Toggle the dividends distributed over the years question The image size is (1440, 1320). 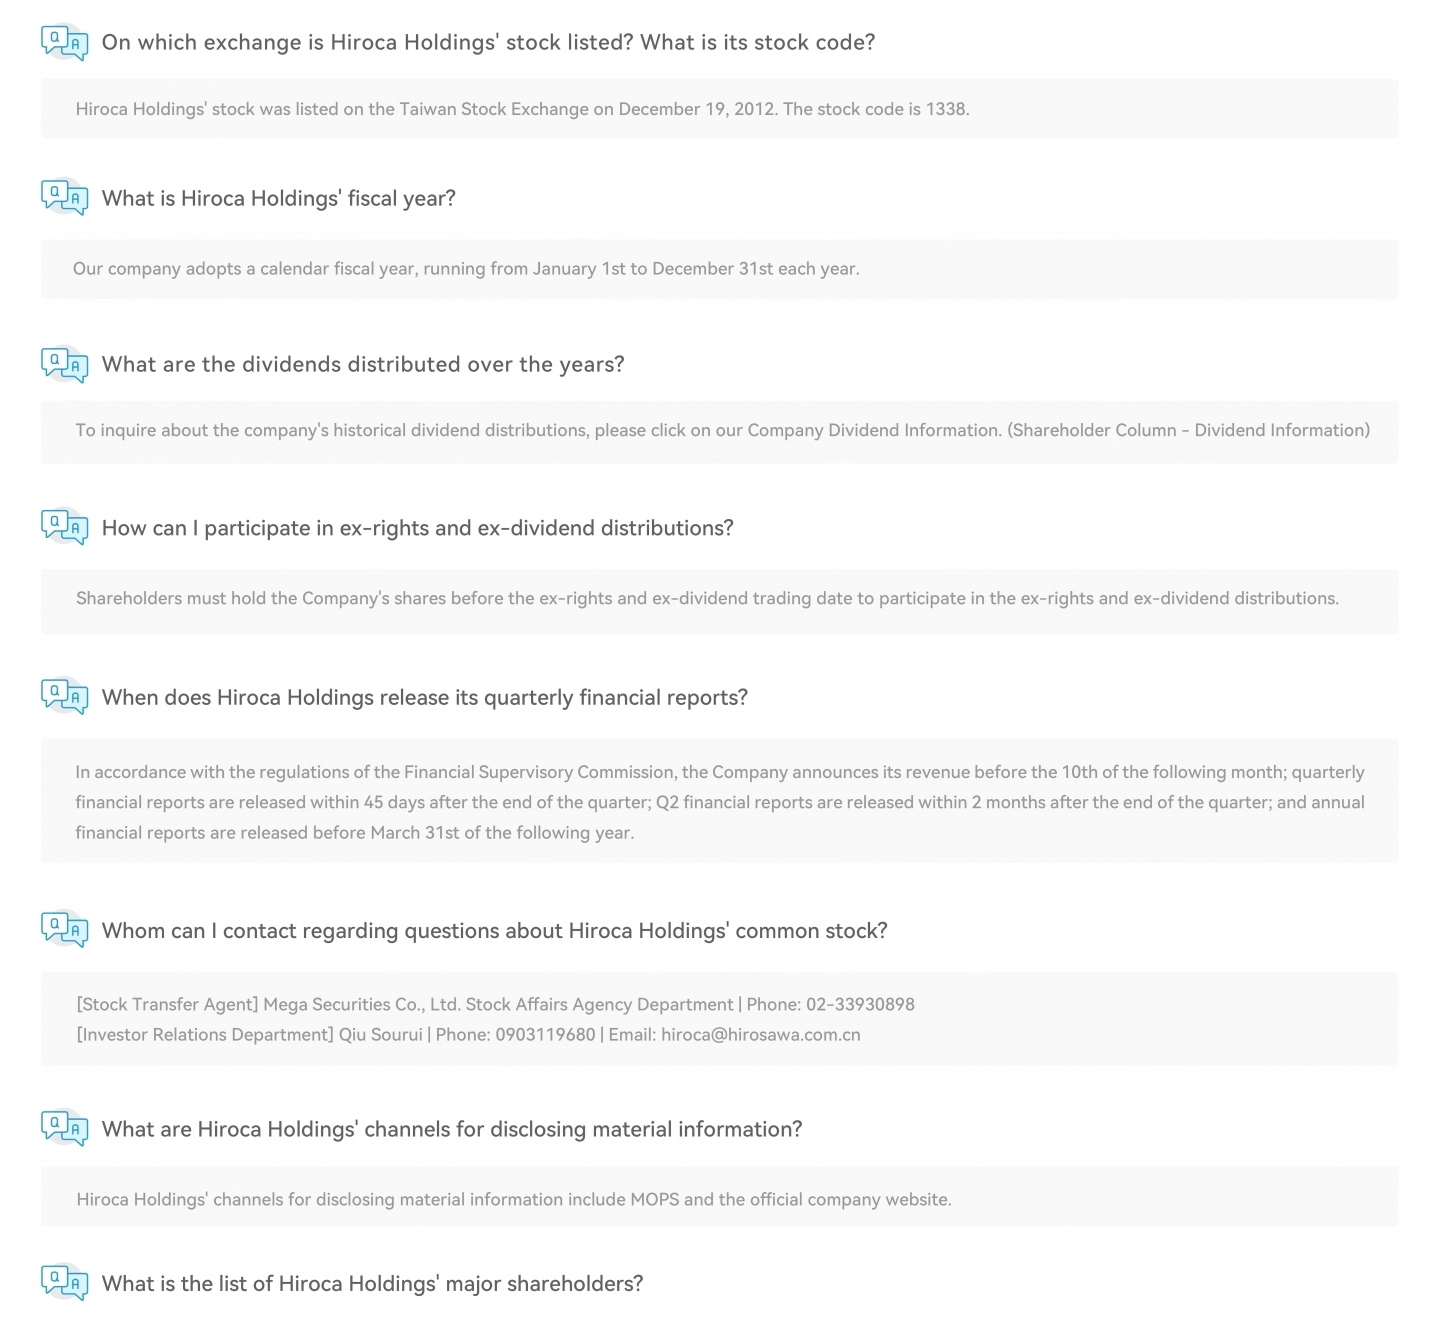[363, 364]
